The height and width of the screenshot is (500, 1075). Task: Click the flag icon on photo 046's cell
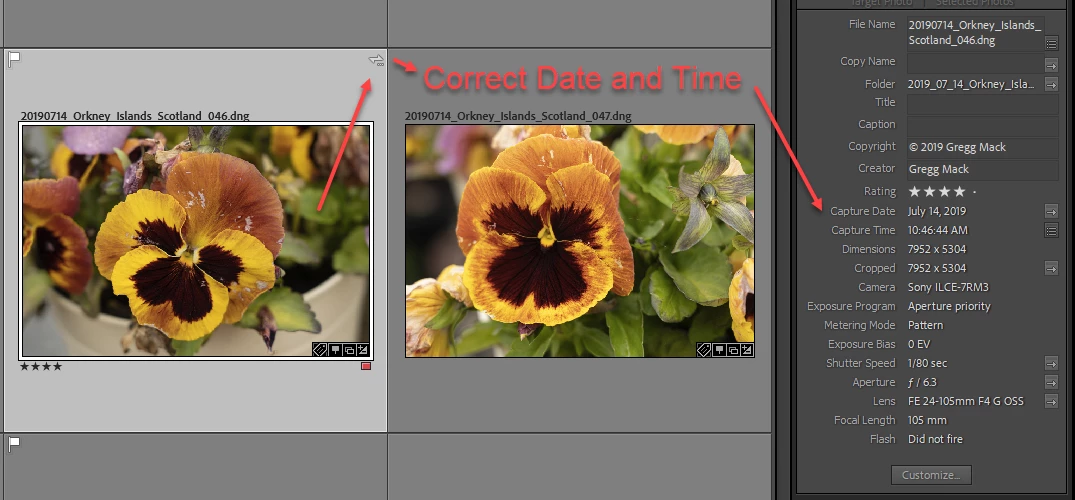tap(13, 60)
